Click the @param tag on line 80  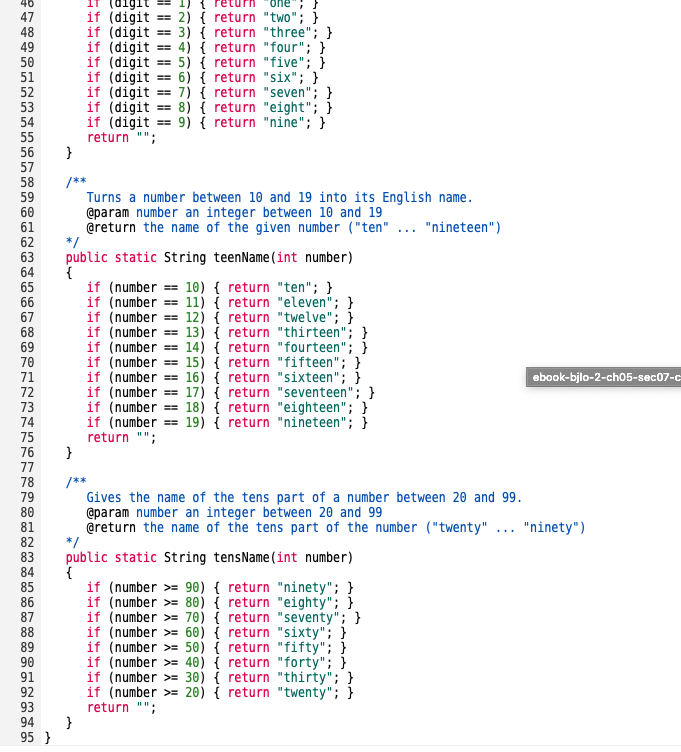(107, 512)
